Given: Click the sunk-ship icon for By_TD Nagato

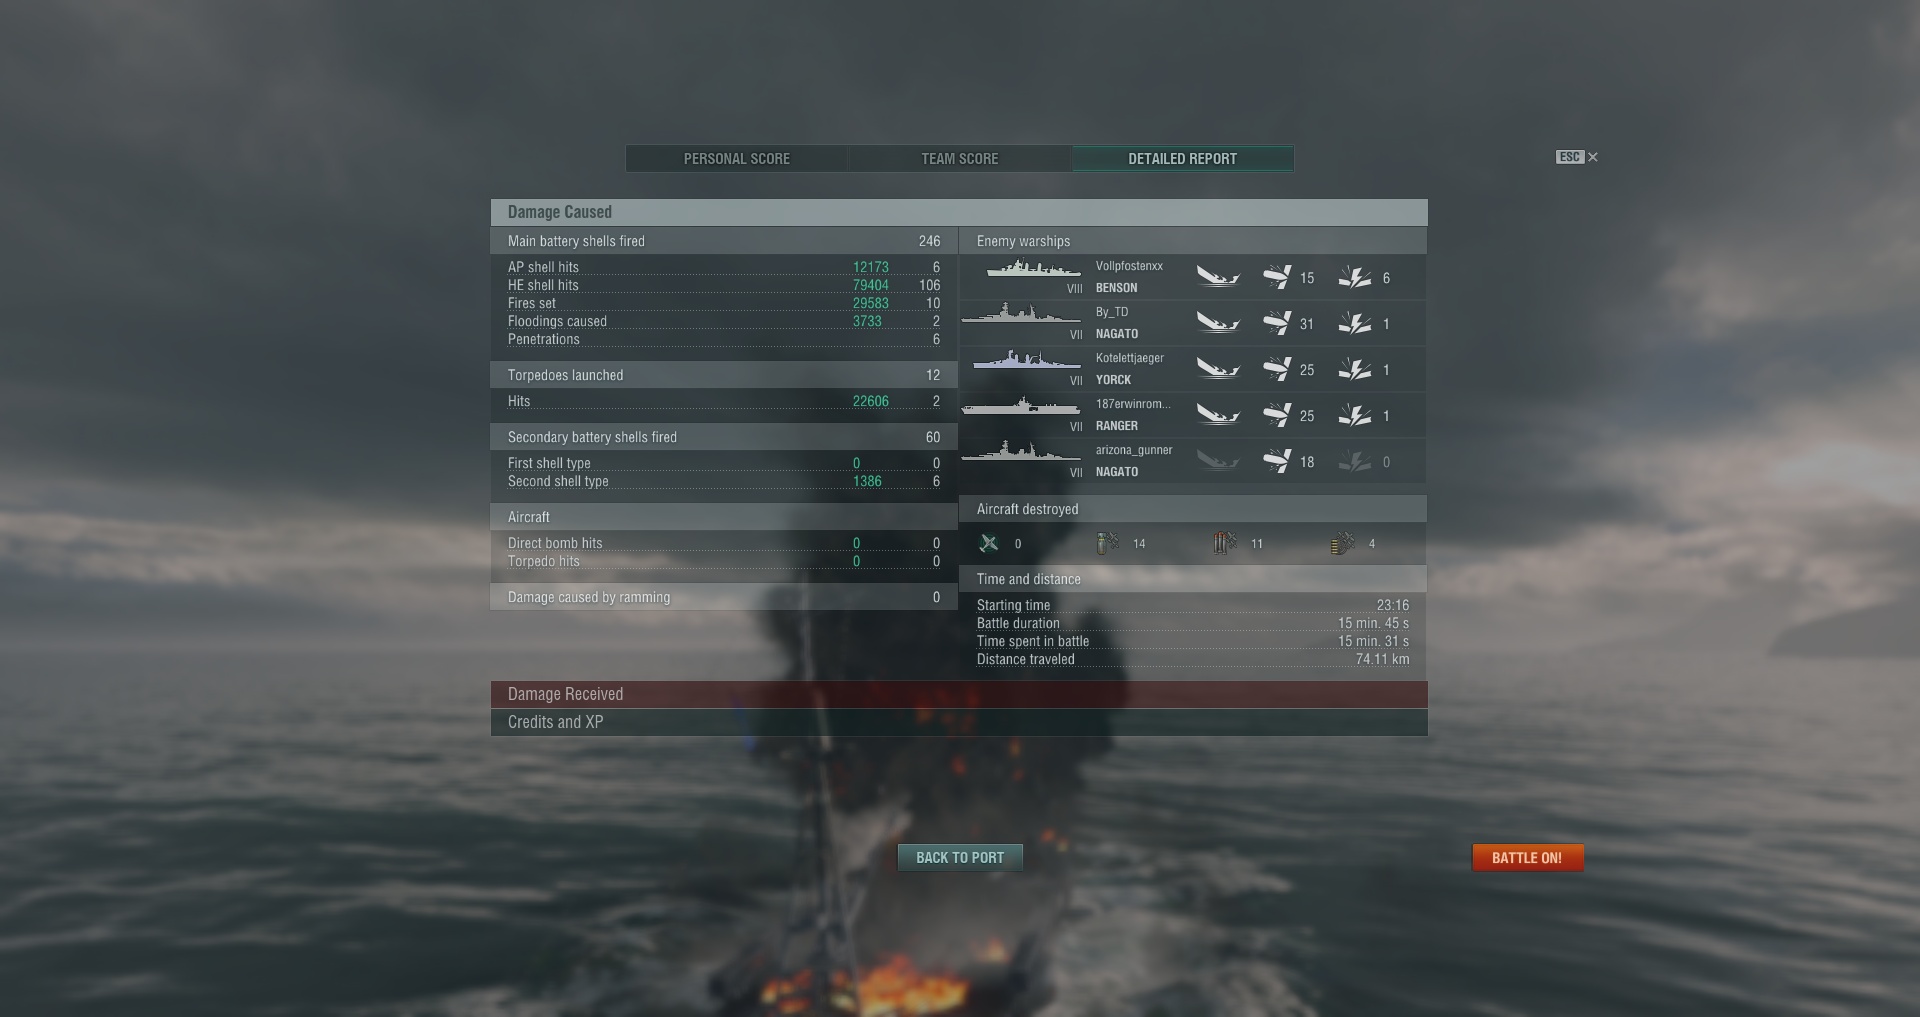Looking at the screenshot, I should click(x=1218, y=324).
